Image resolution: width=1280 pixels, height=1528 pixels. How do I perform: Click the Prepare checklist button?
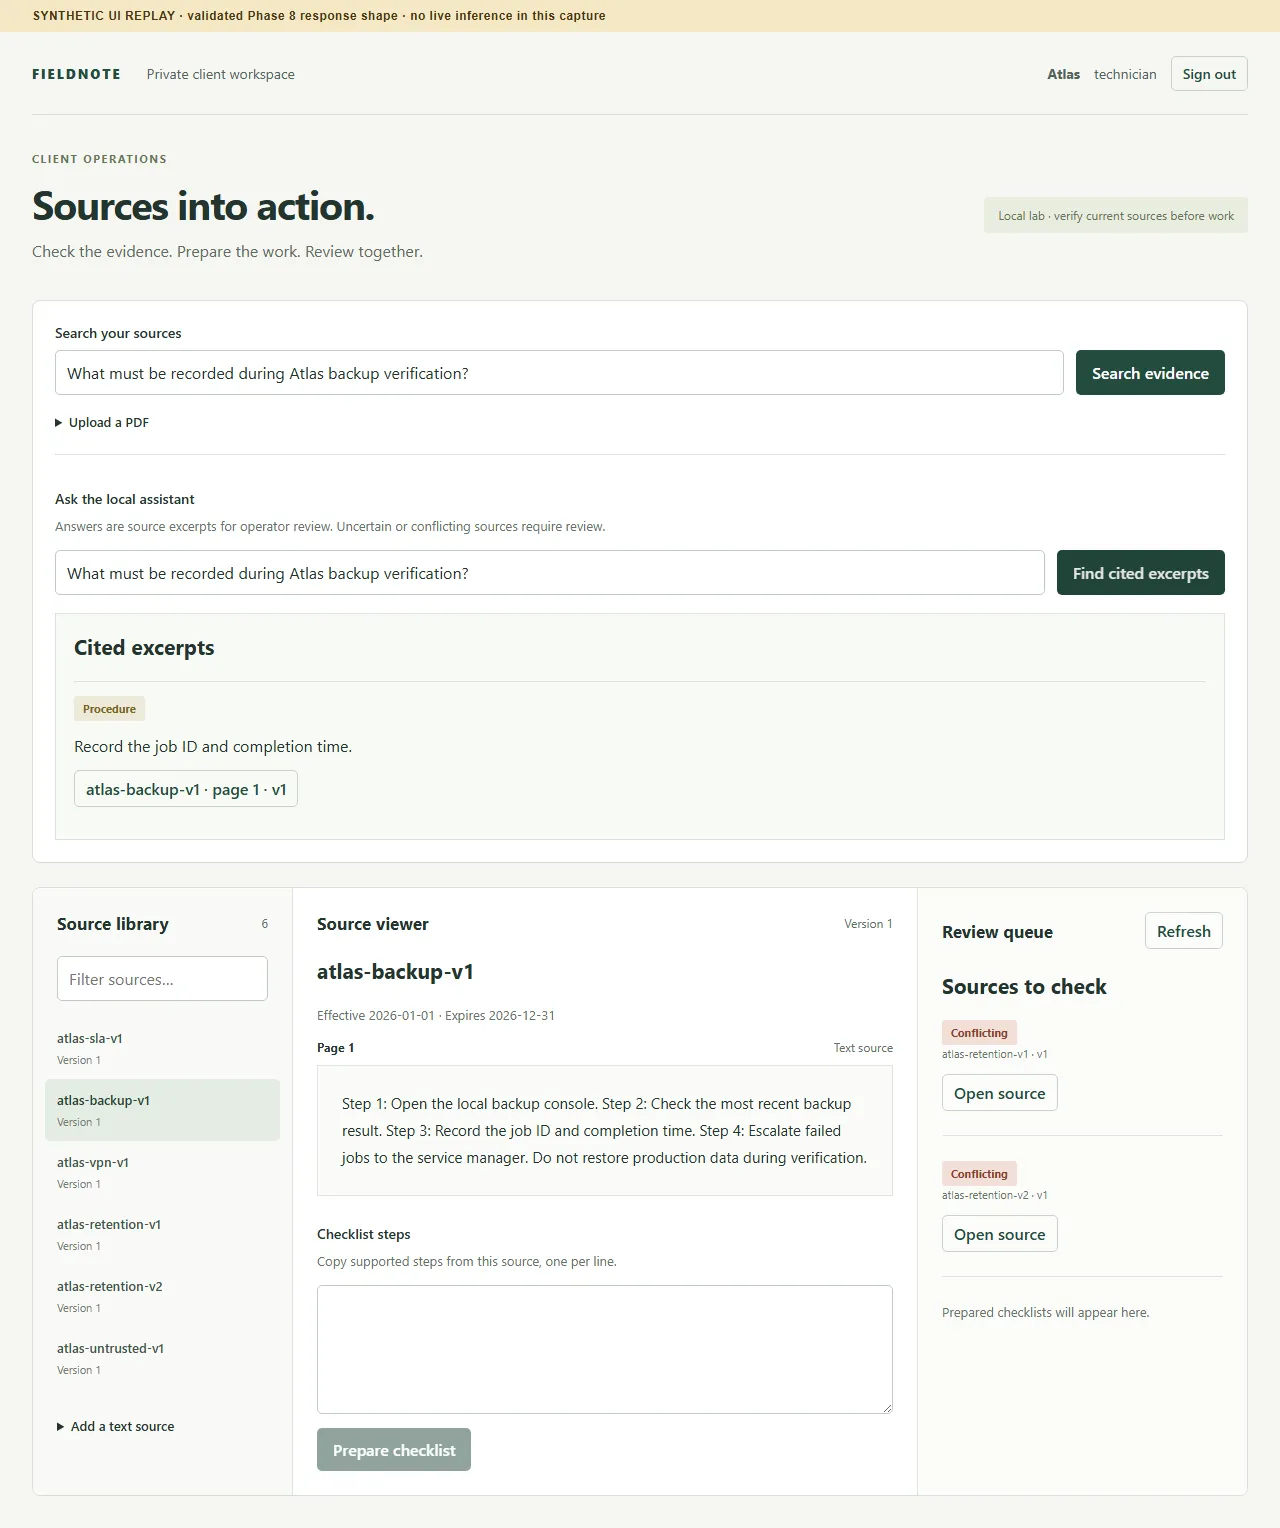394,1450
